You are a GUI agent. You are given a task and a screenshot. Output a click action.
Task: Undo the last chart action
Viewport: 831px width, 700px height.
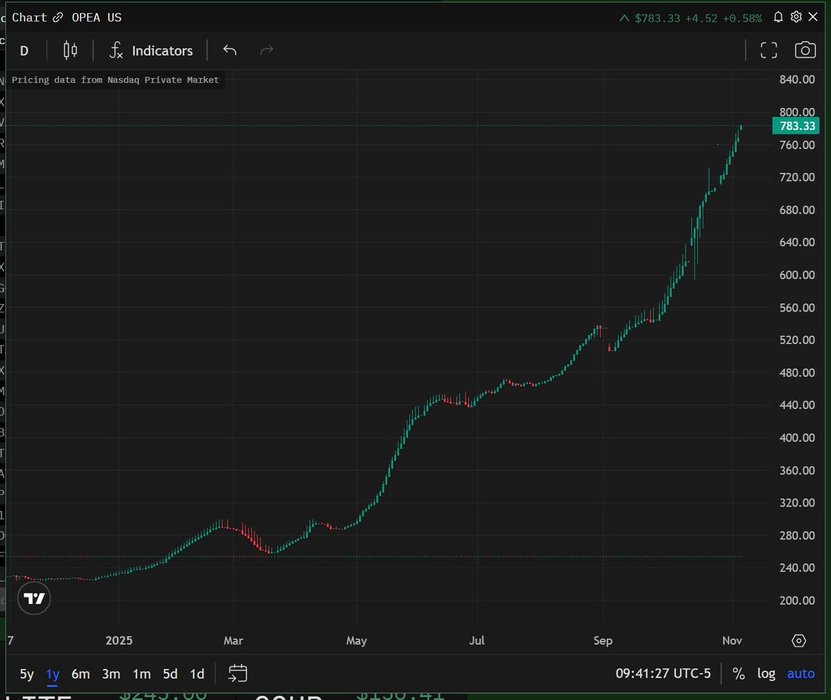(x=230, y=50)
